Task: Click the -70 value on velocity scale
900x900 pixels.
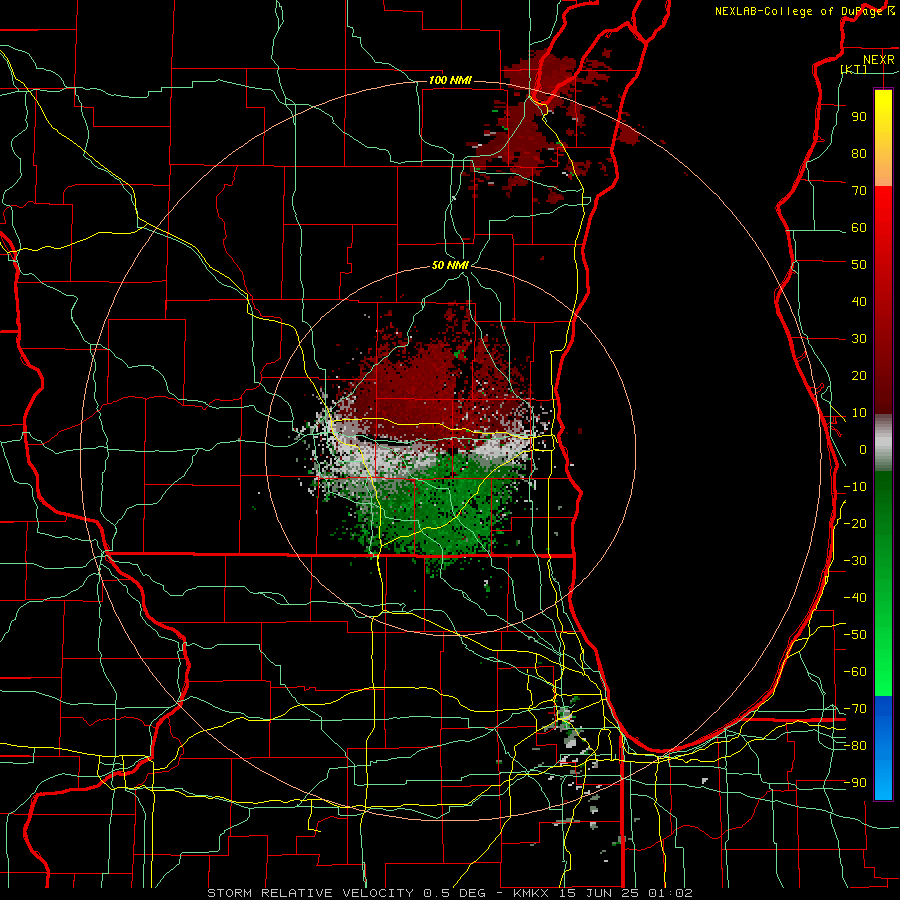Action: (x=855, y=709)
